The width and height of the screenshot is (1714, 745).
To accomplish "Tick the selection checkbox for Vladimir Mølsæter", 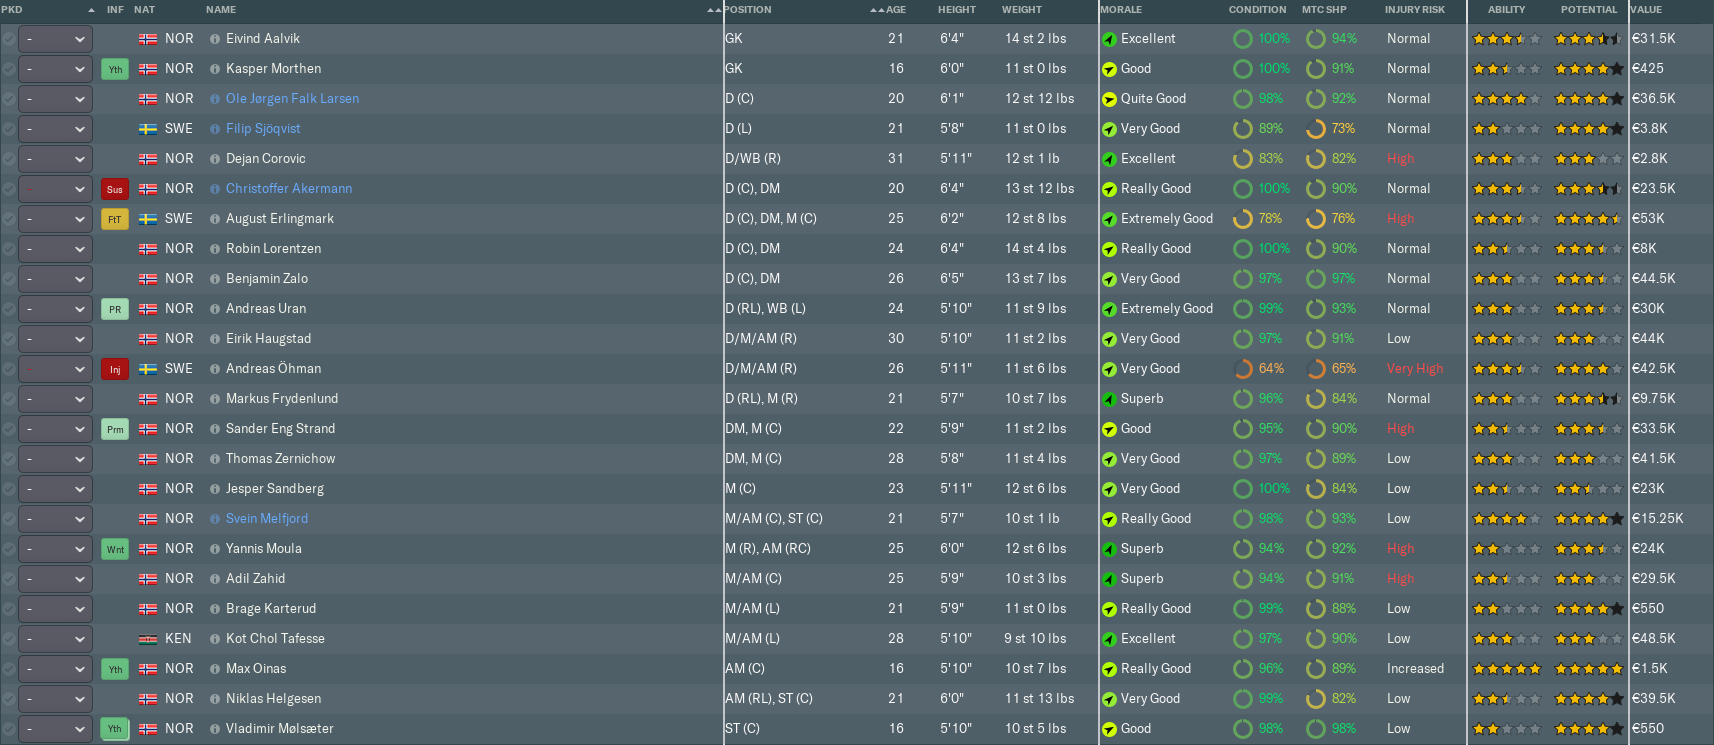I will (x=9, y=729).
